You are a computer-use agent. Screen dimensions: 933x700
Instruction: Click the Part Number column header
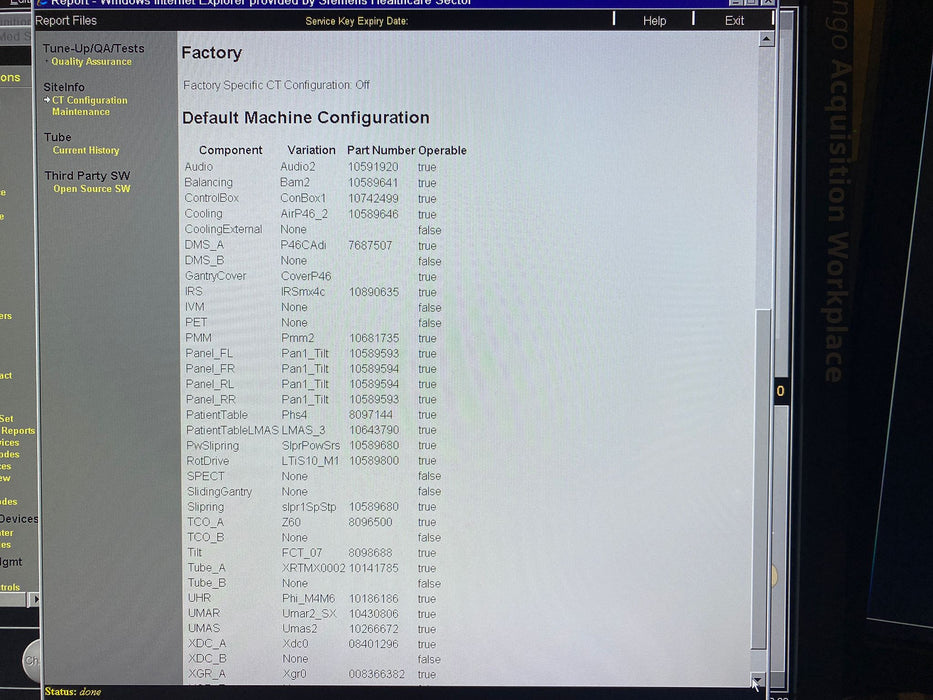[x=380, y=151]
